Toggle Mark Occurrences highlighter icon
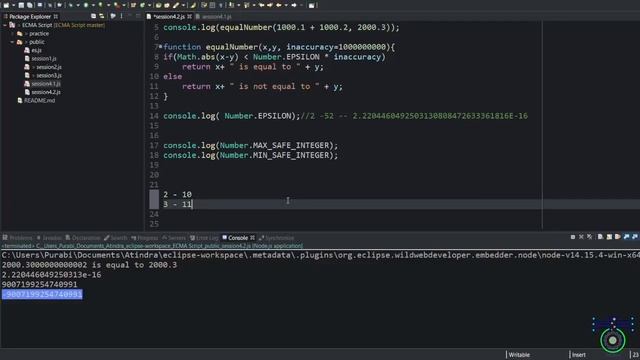The height and width of the screenshot is (360, 640). [x=193, y=5]
